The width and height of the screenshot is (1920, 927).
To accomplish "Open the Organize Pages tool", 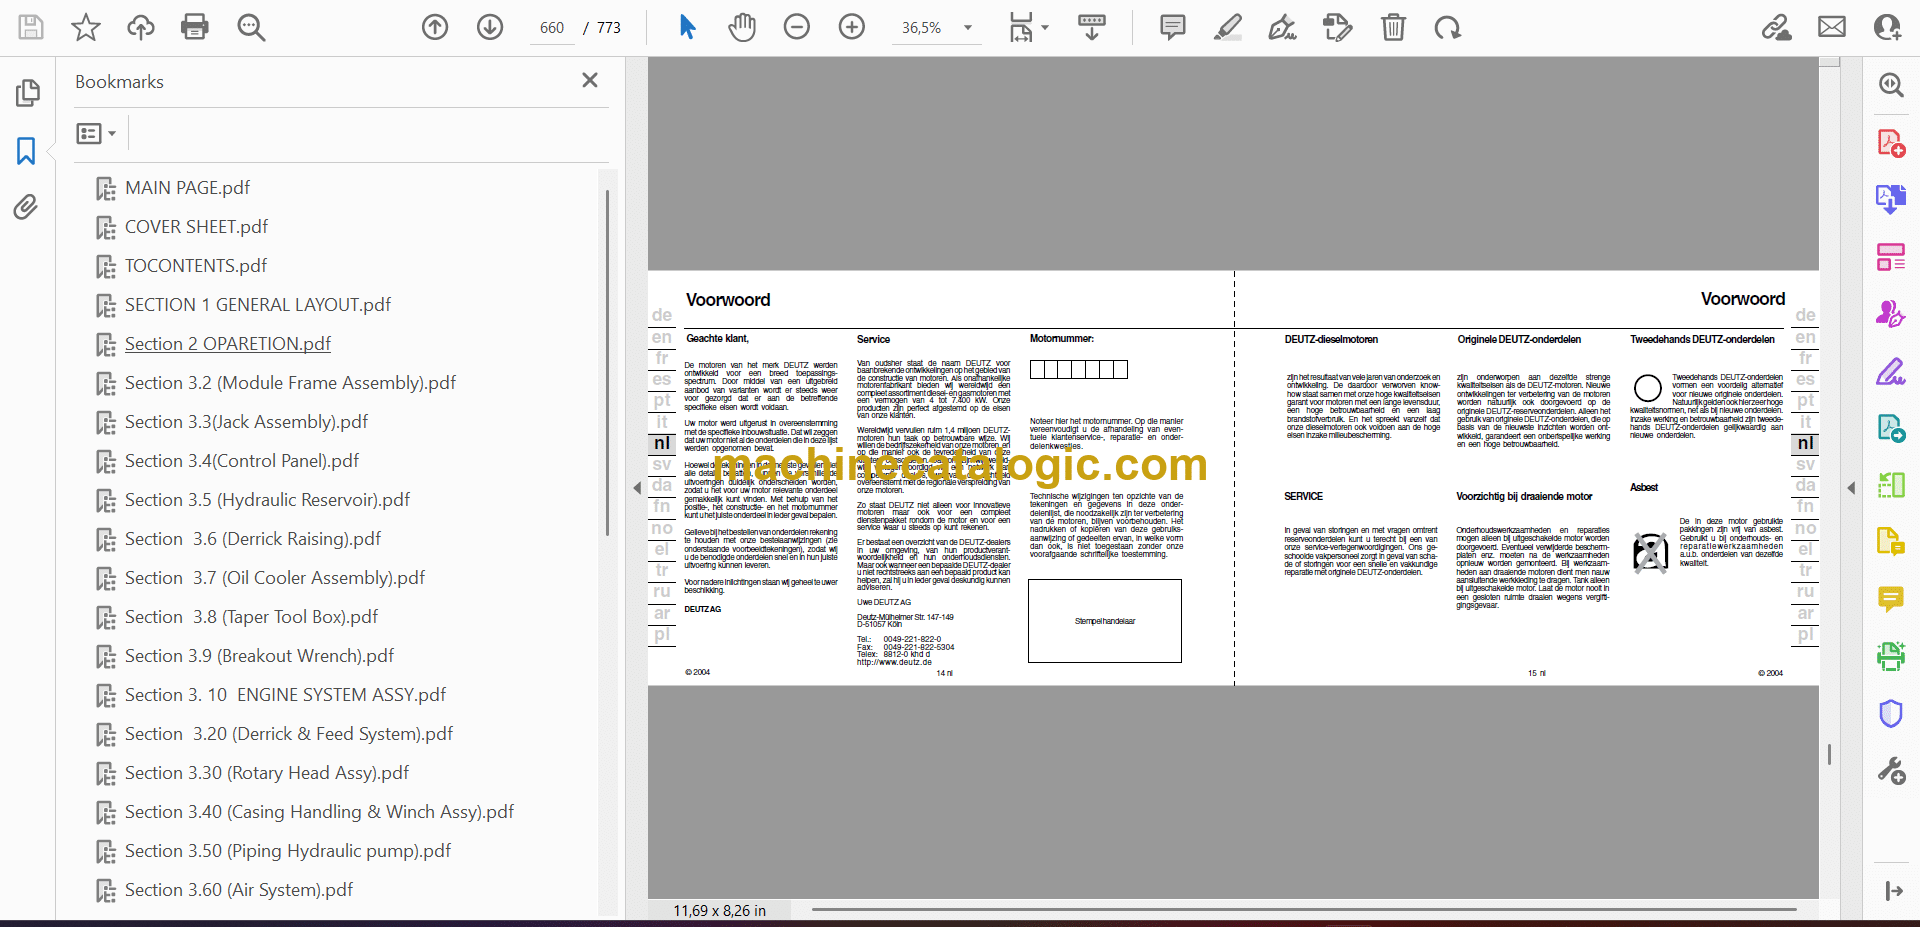I will (x=1890, y=257).
